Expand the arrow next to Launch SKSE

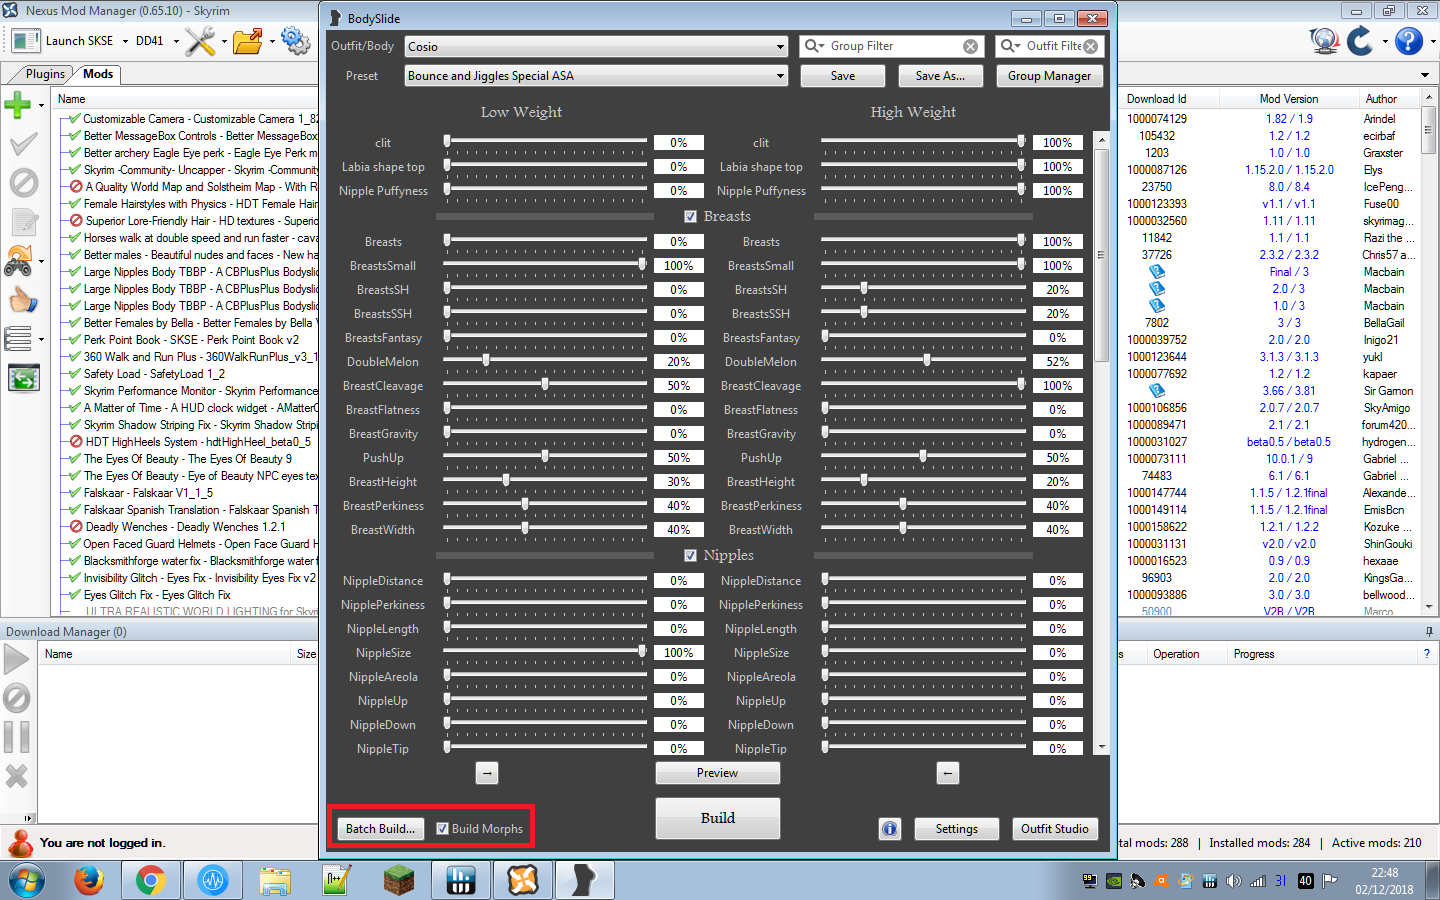(125, 42)
